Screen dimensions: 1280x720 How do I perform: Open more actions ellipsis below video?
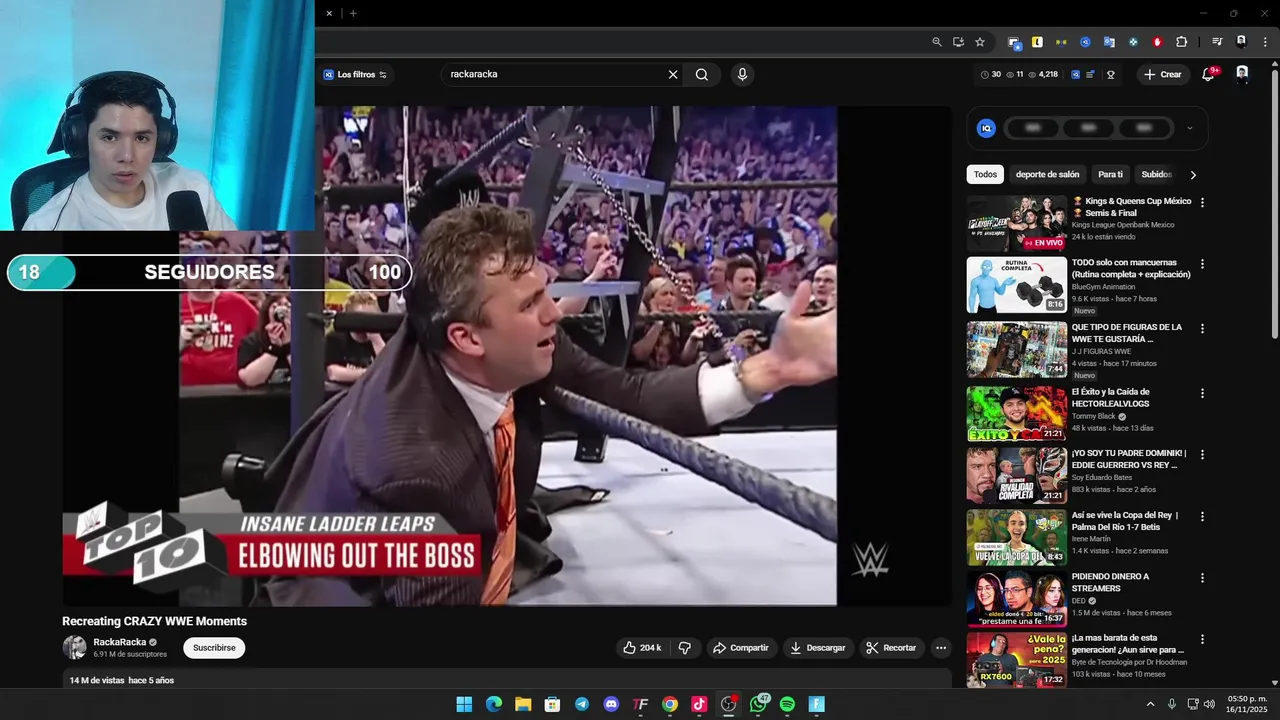coord(941,648)
